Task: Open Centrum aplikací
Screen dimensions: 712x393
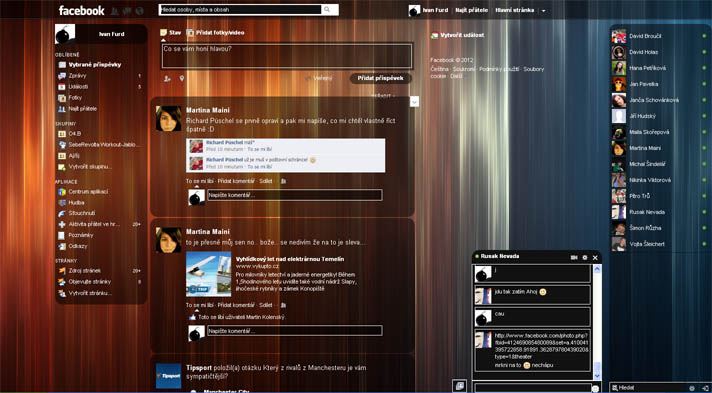Action: click(88, 192)
